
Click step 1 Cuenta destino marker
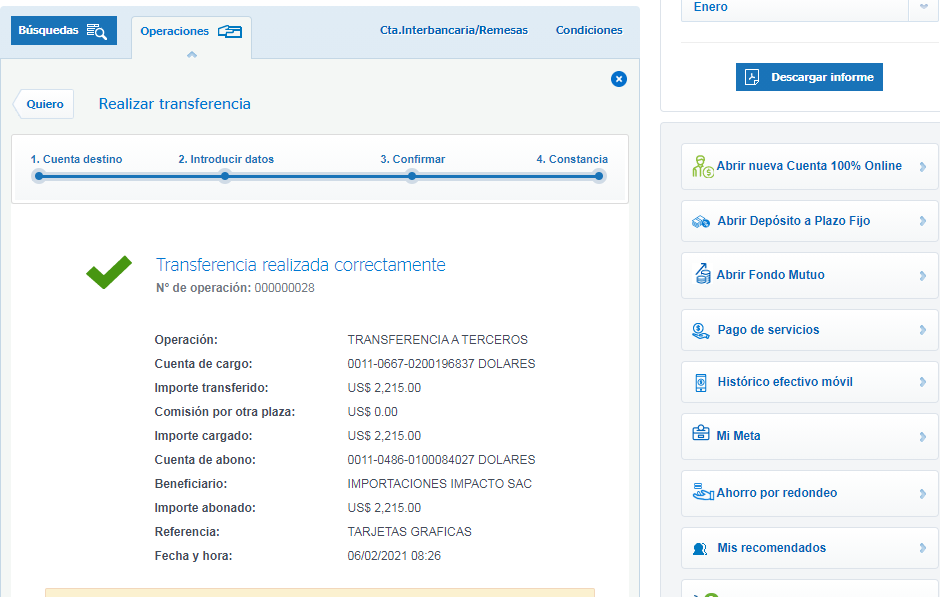(39, 176)
